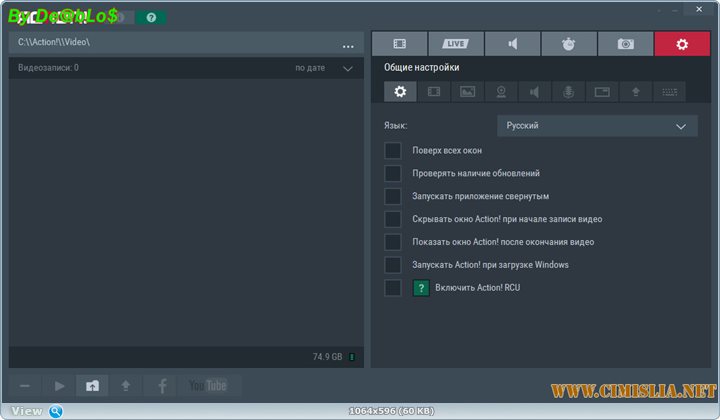Open webcam settings sub-tab icon

501,92
